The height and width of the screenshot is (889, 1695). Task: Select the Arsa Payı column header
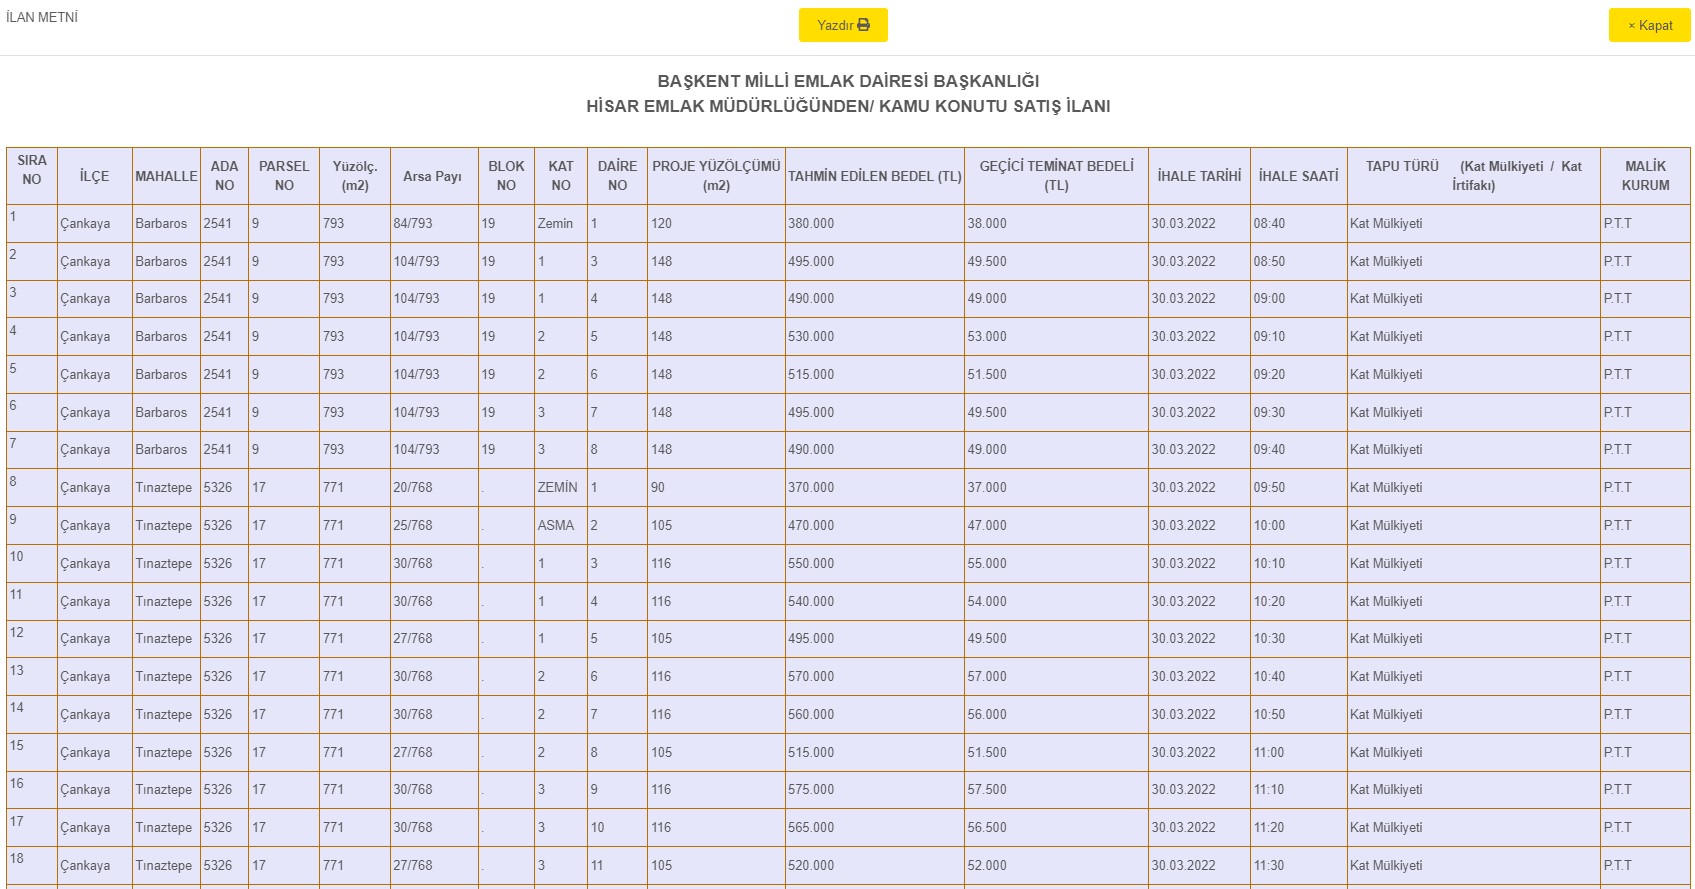[x=433, y=176]
